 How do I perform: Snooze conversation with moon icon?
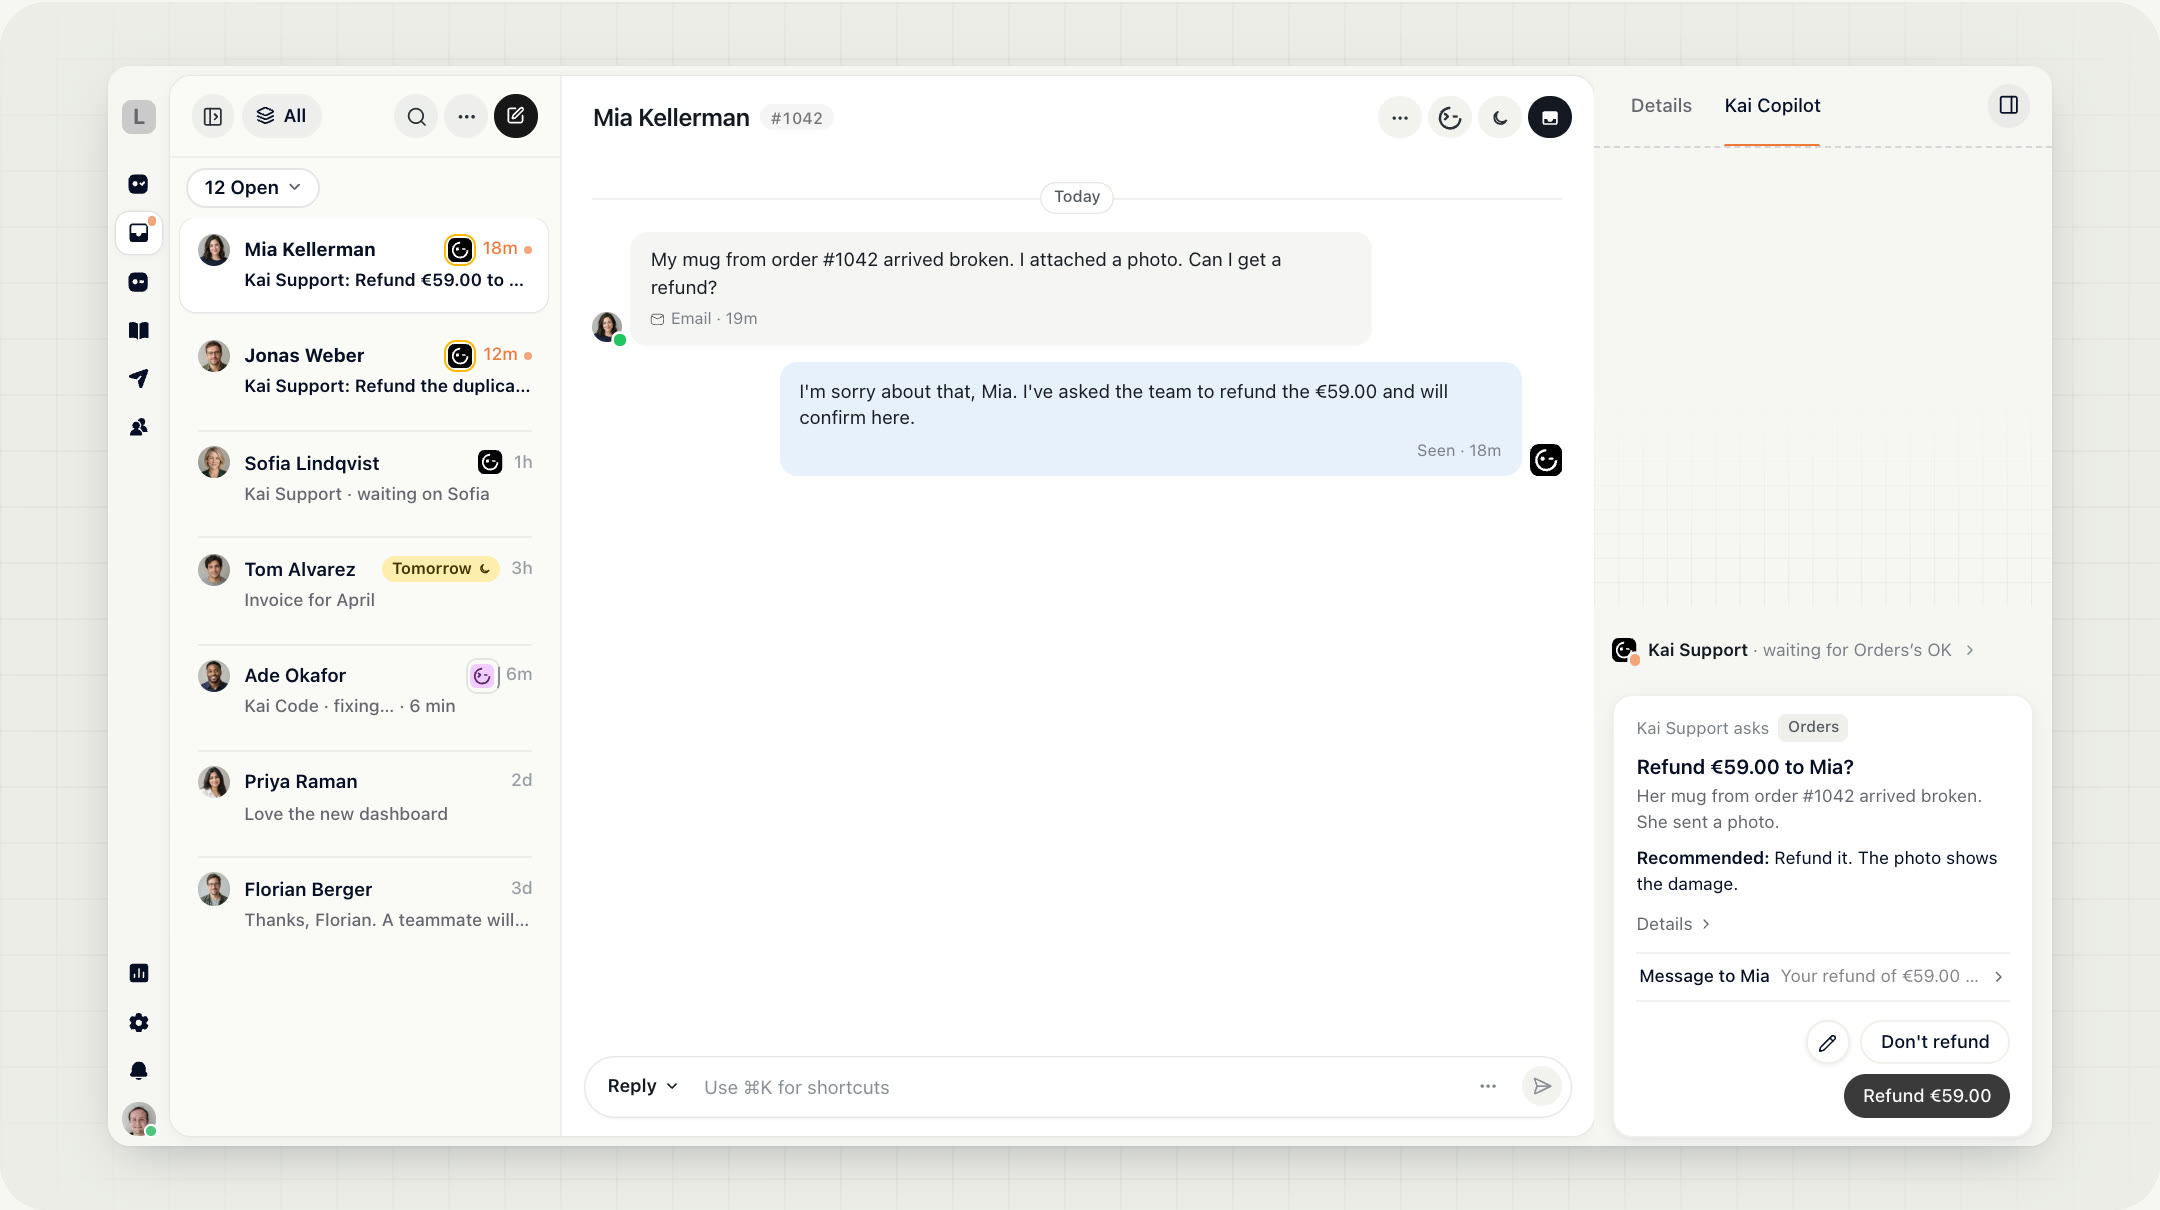click(x=1500, y=118)
